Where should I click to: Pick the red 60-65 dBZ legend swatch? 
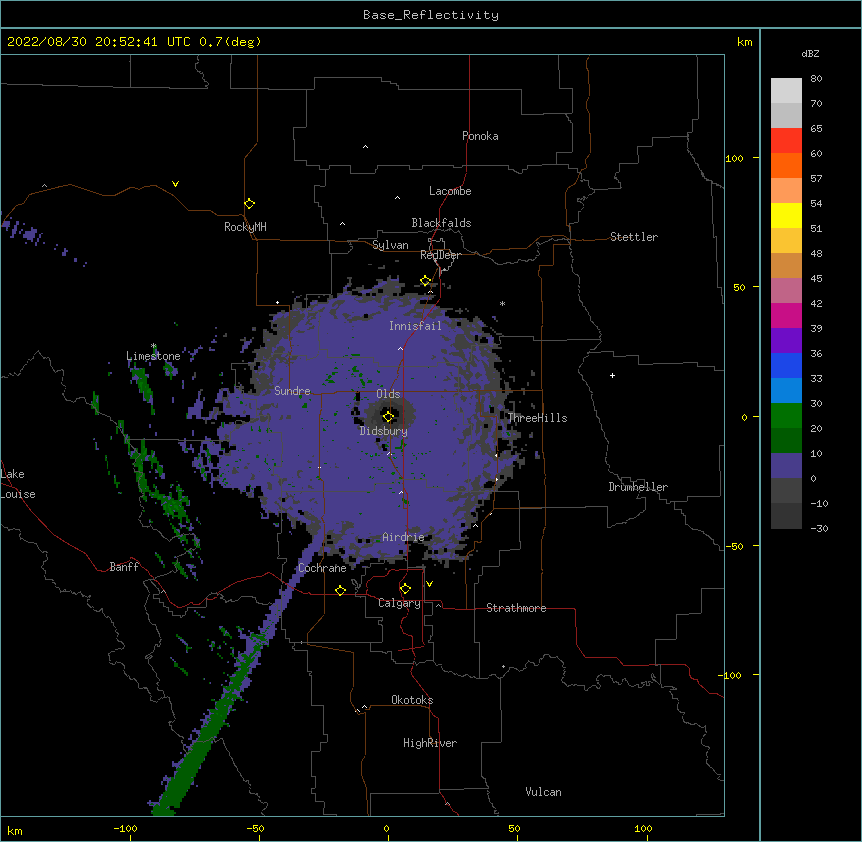[x=786, y=140]
